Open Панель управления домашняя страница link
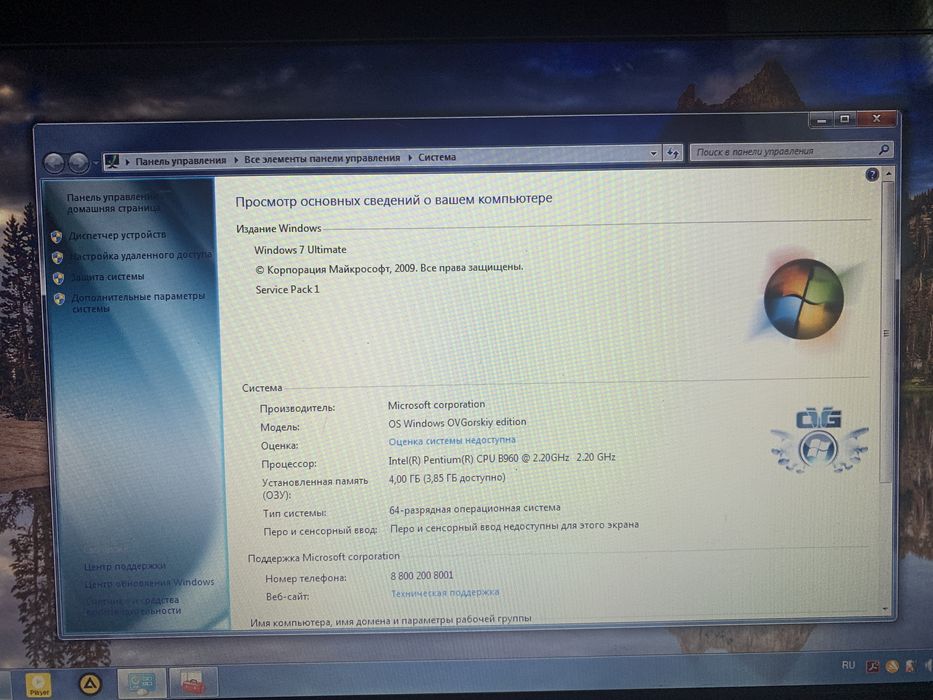The height and width of the screenshot is (700, 933). point(112,202)
